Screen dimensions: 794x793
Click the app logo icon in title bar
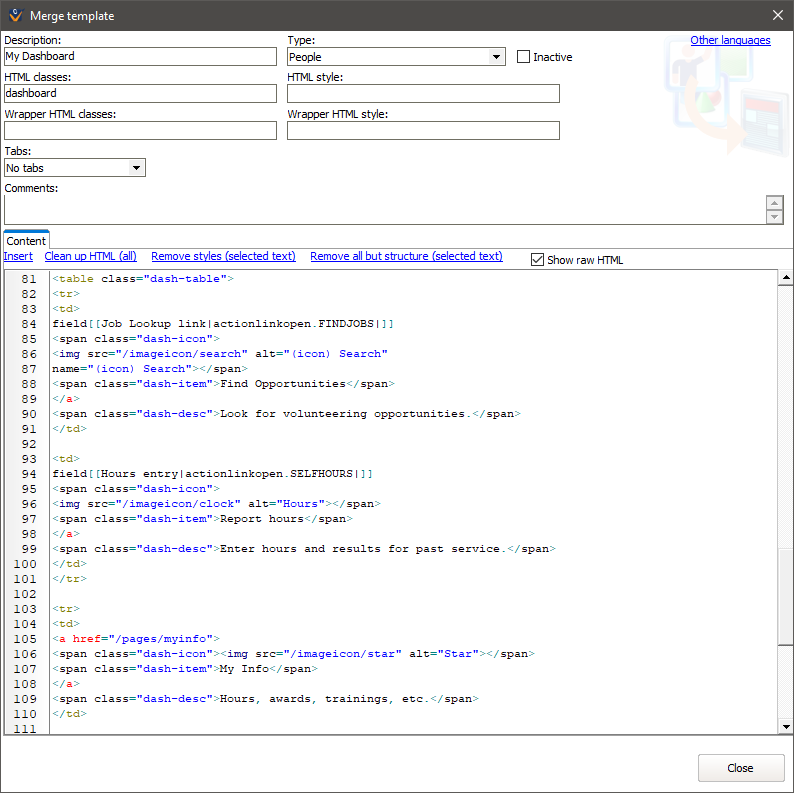click(x=14, y=15)
